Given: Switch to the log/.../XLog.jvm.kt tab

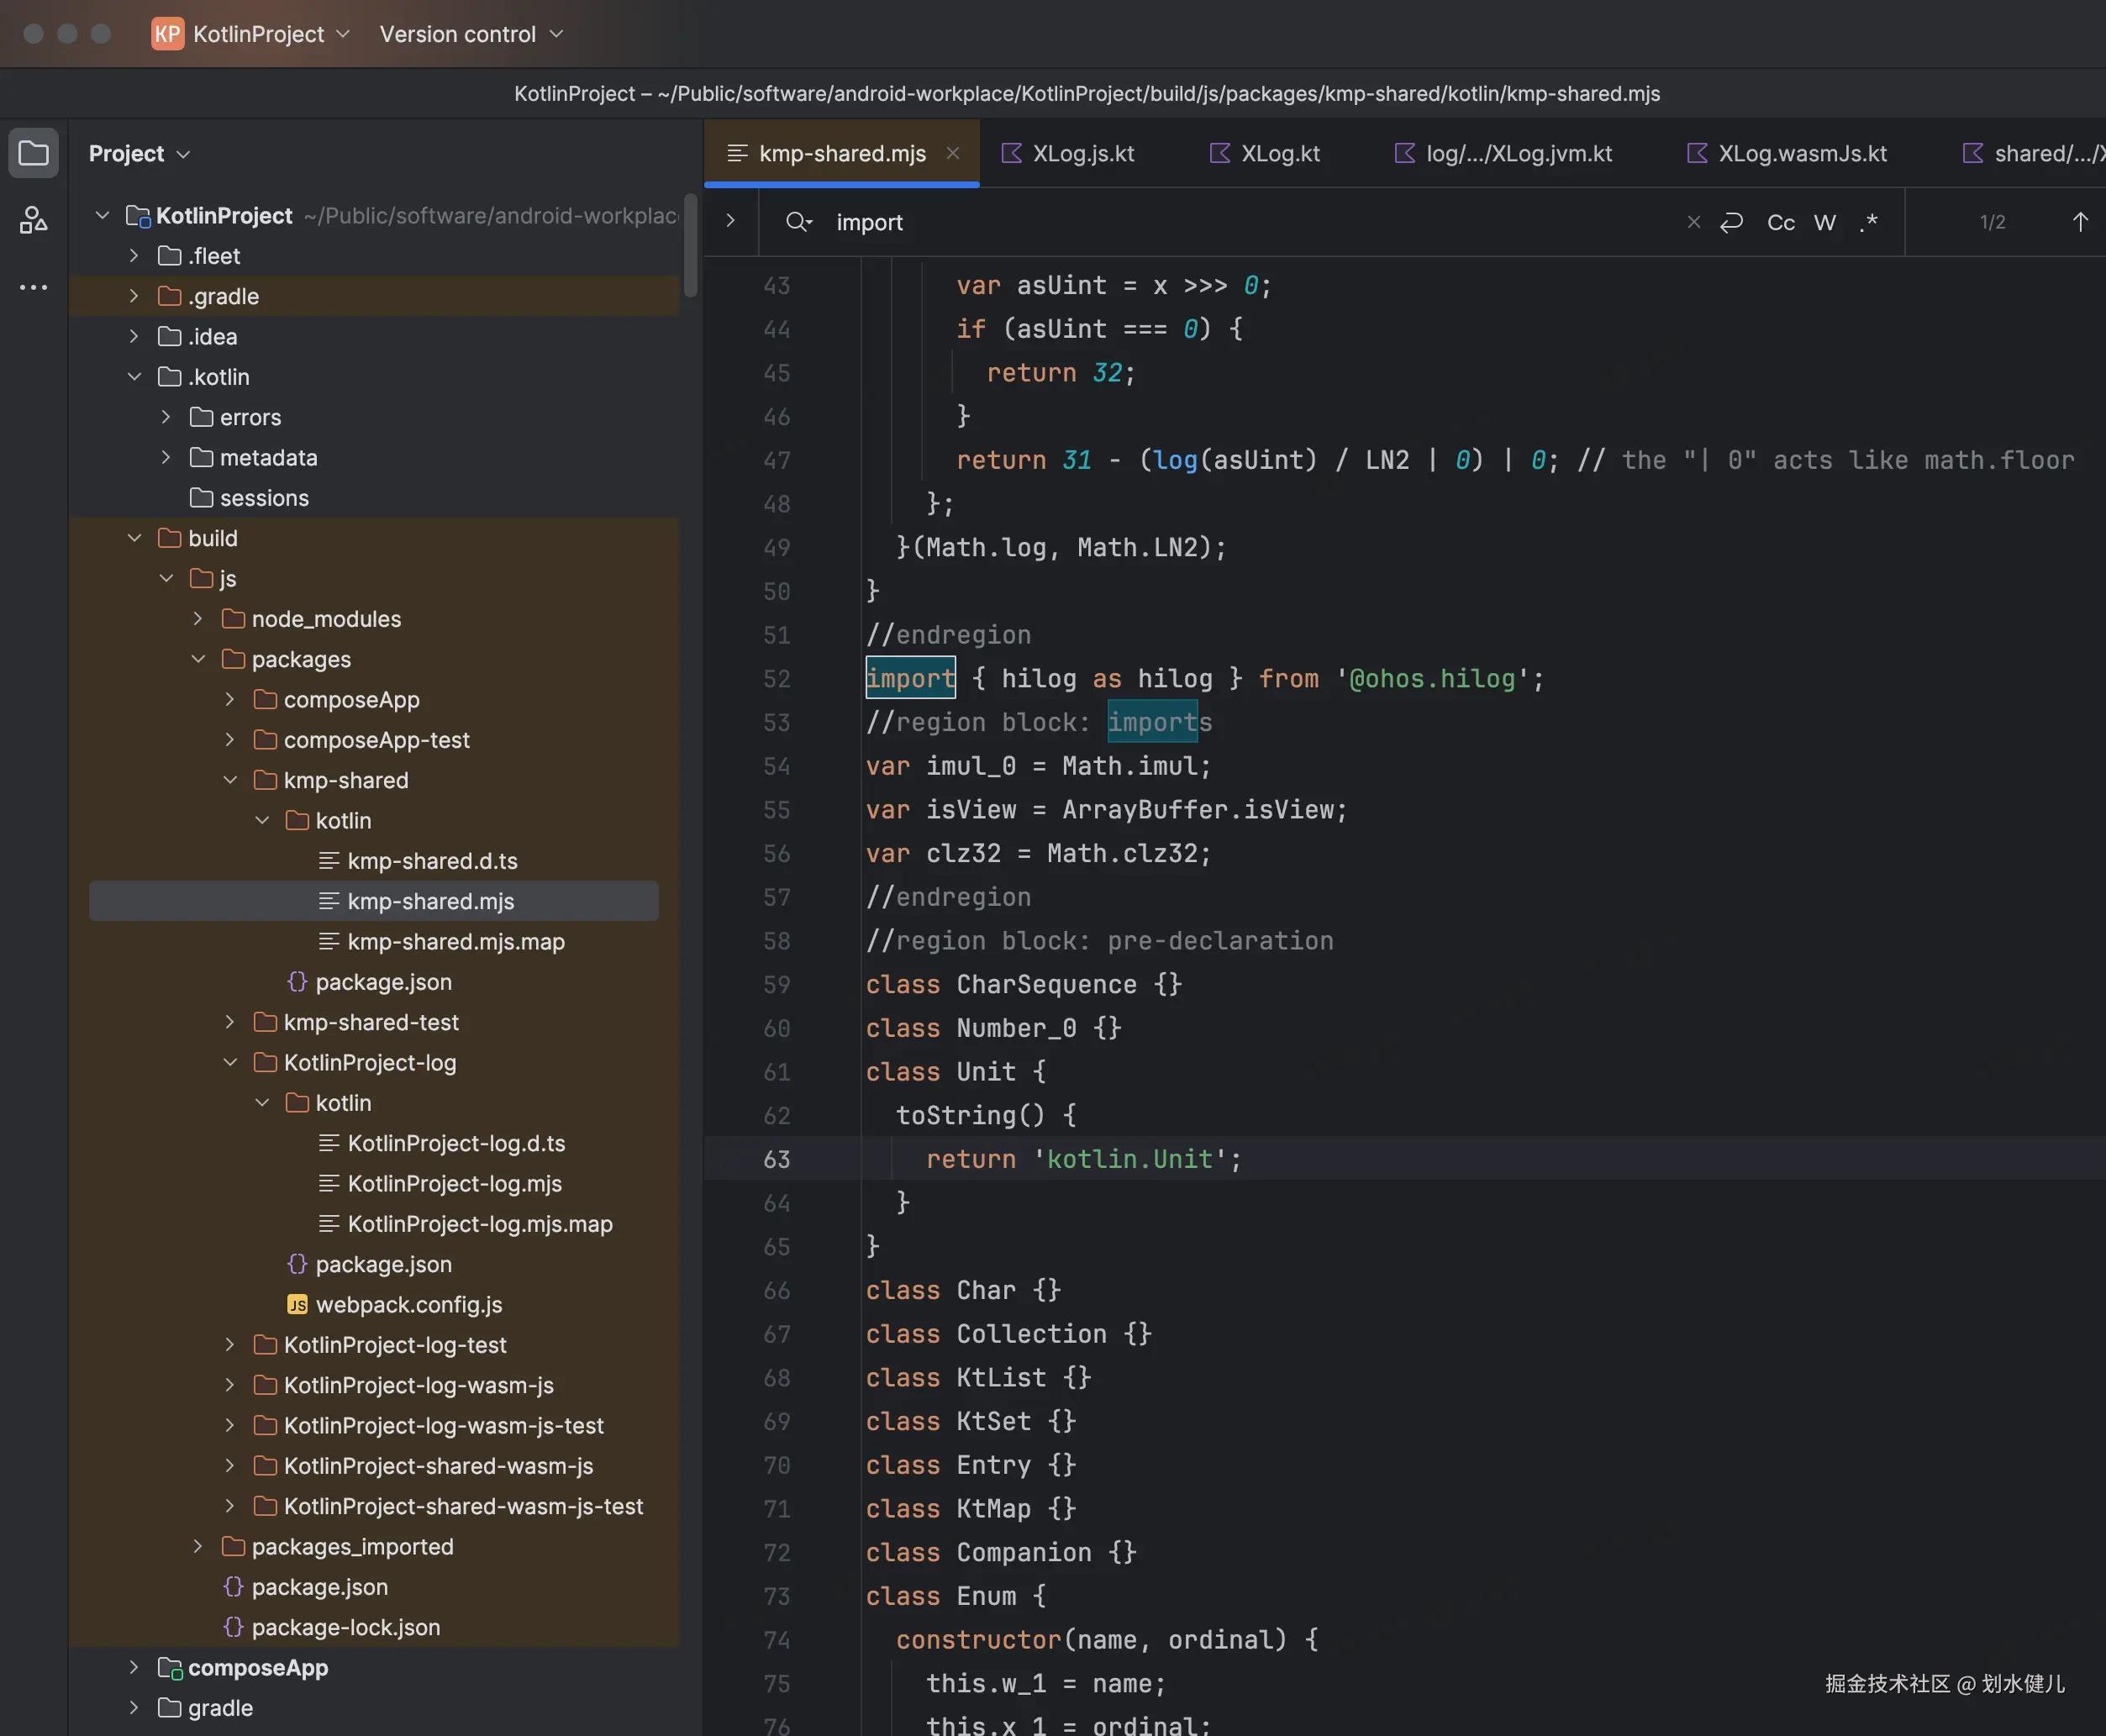Looking at the screenshot, I should 1503,153.
